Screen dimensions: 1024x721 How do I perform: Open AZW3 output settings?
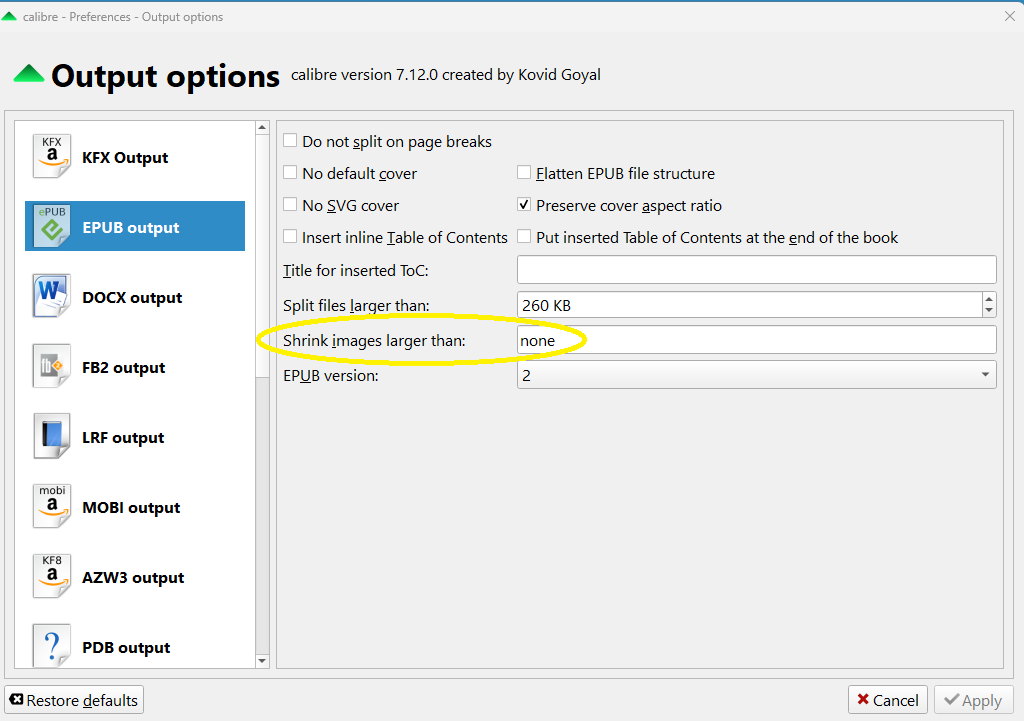pos(135,576)
